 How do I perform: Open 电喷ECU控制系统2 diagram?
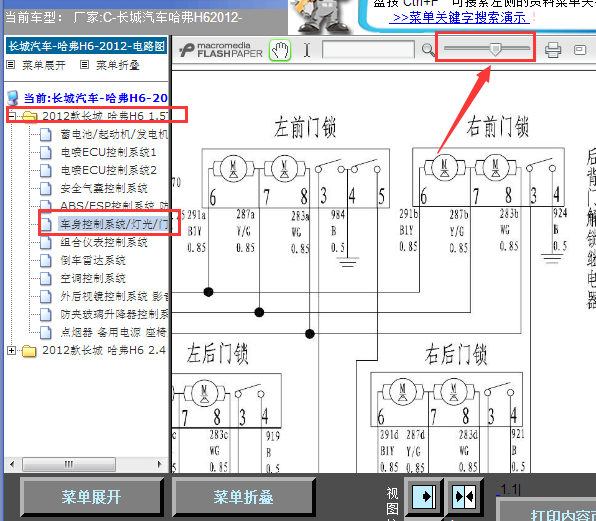coord(108,170)
